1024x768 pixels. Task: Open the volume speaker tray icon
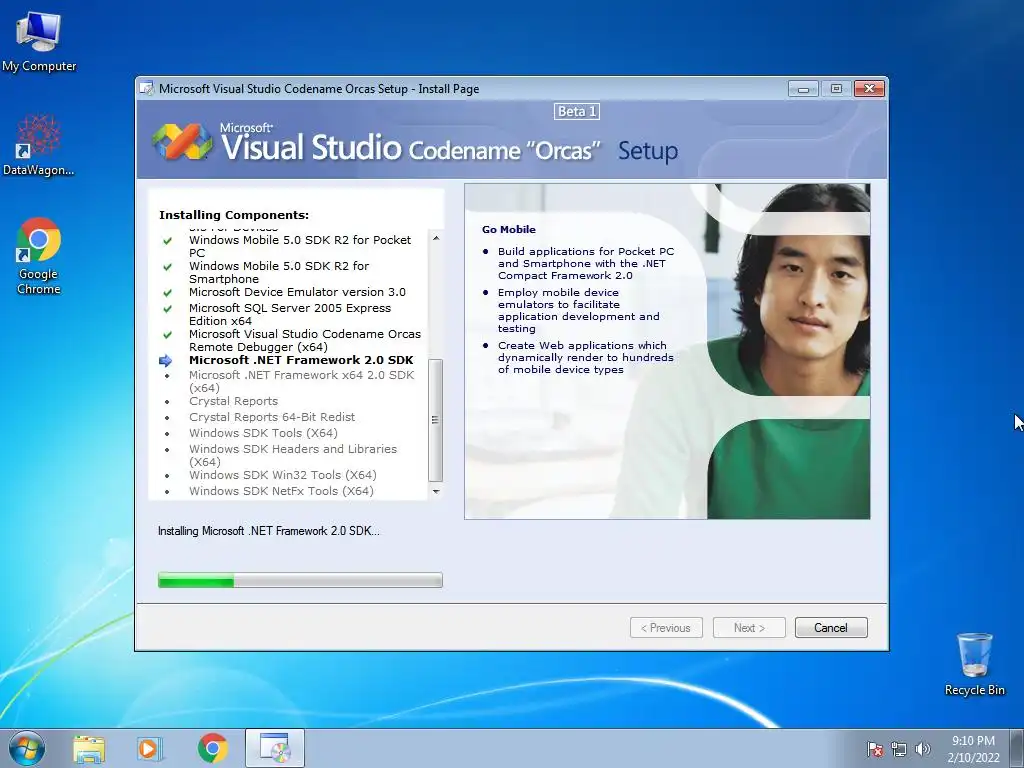(x=923, y=749)
